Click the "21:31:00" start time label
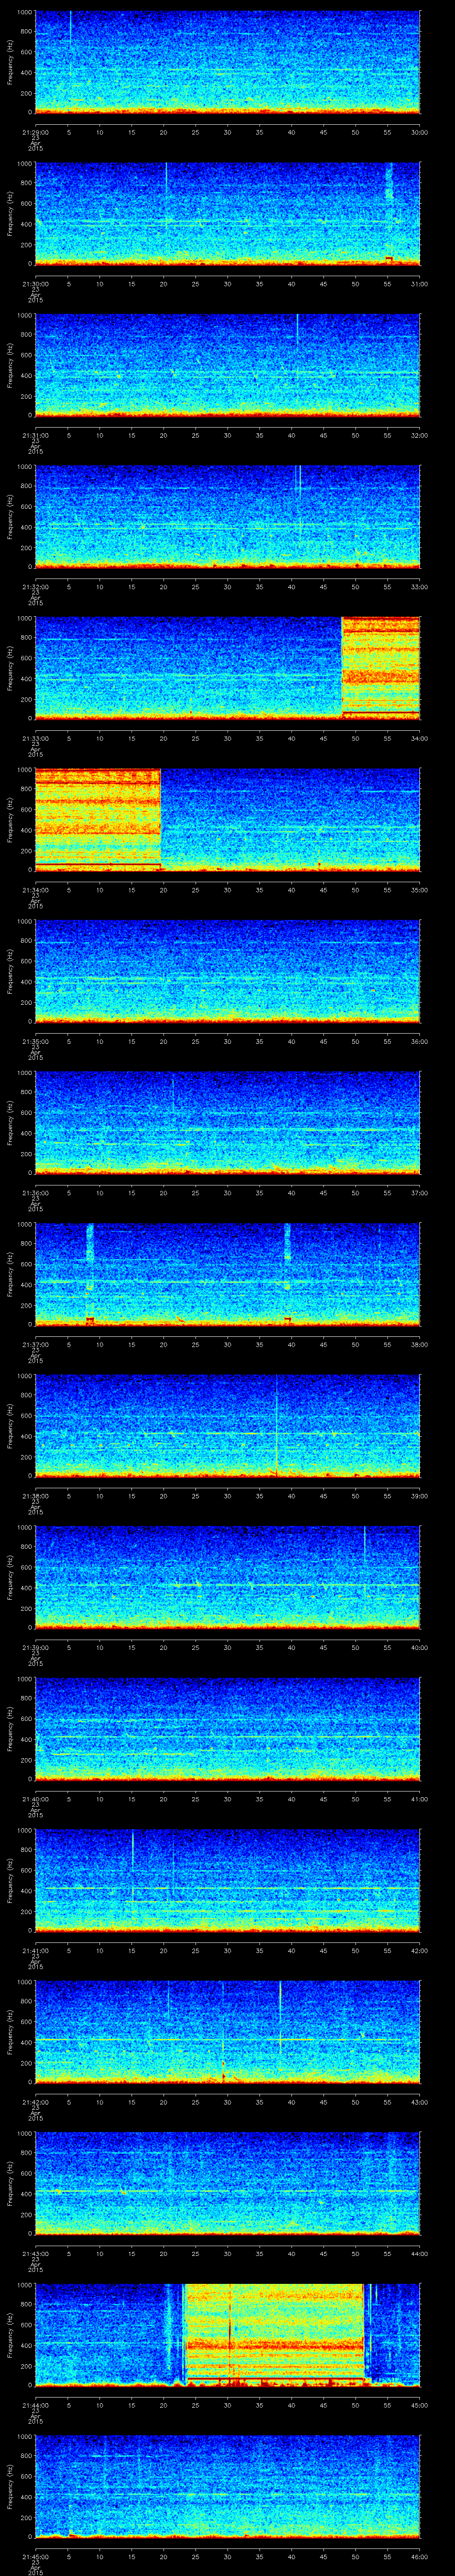This screenshot has width=455, height=2576. pyautogui.click(x=35, y=435)
